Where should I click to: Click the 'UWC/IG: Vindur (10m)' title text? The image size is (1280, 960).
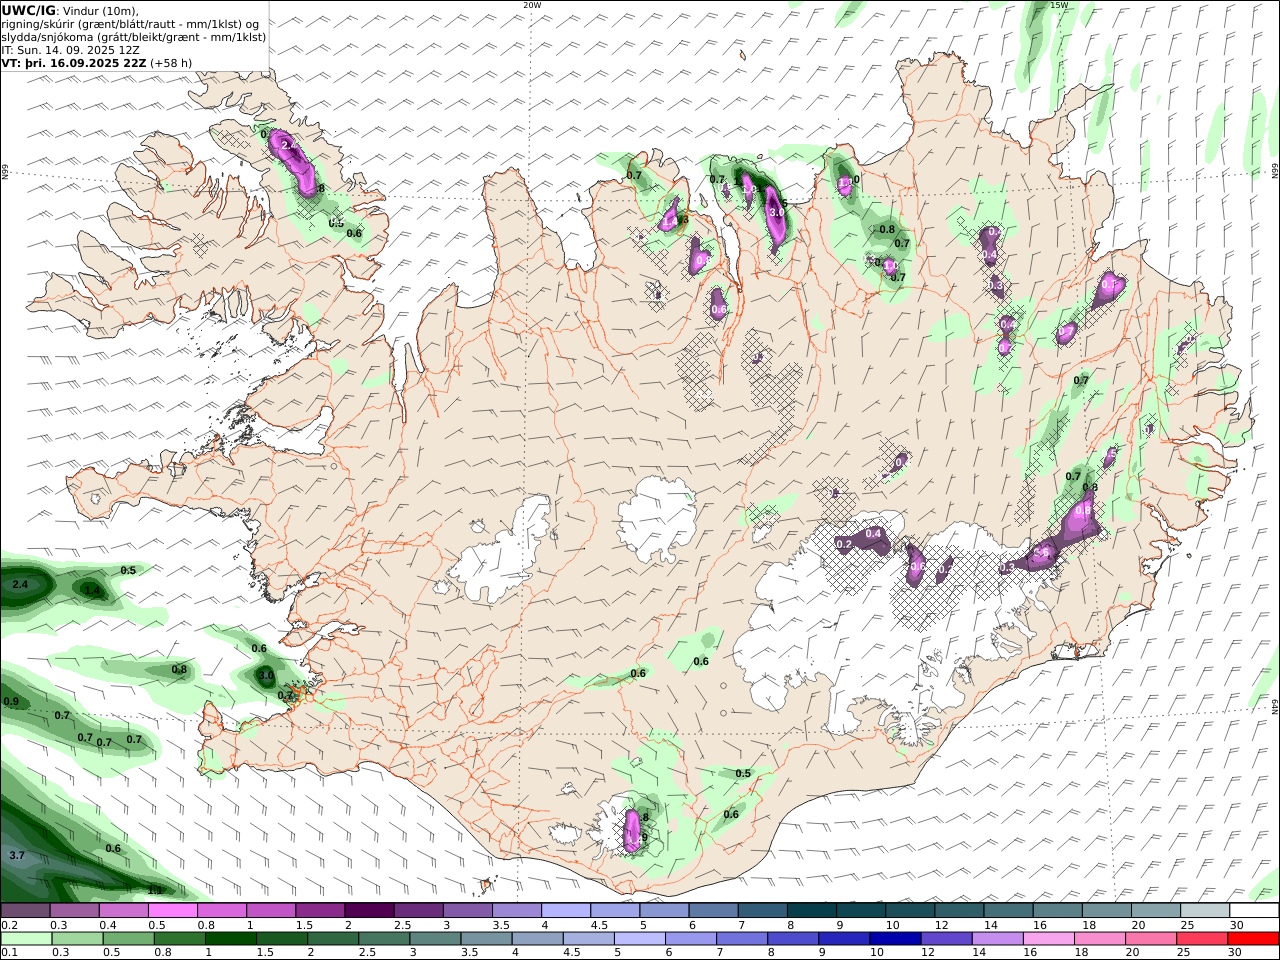coord(70,10)
